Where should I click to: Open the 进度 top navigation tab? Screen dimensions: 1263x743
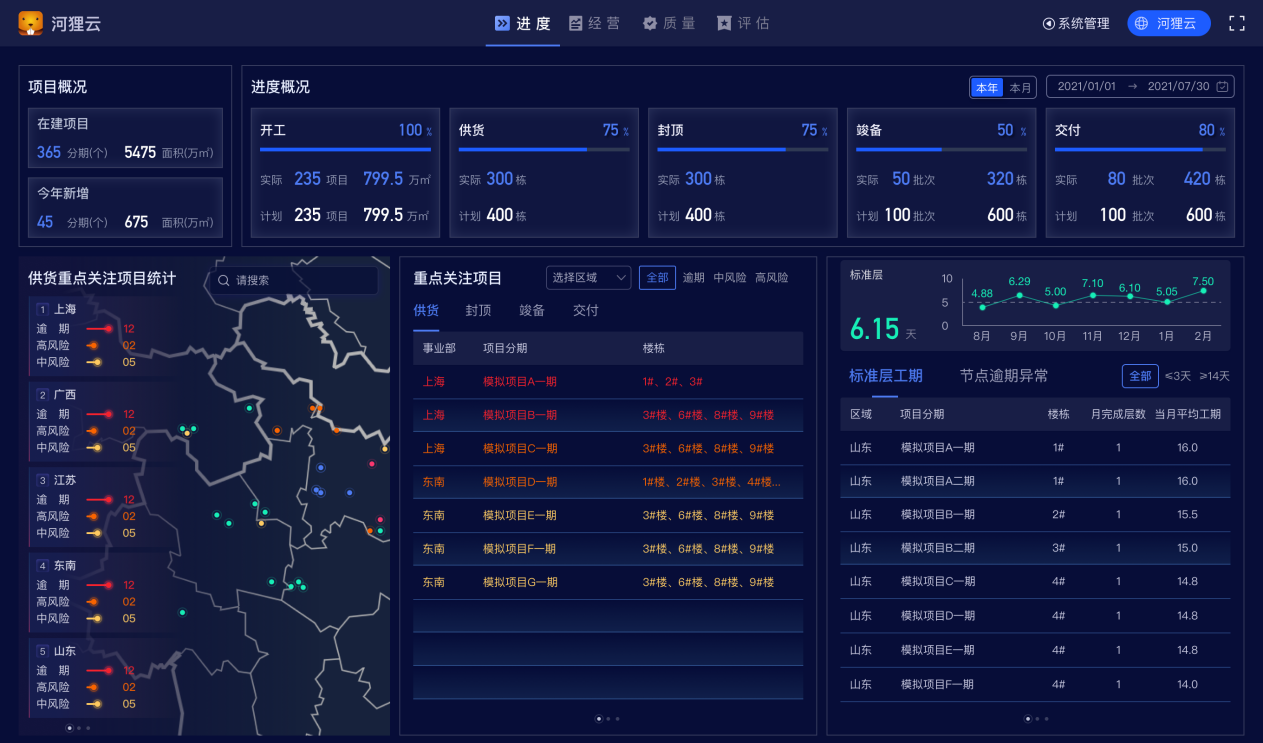point(523,23)
